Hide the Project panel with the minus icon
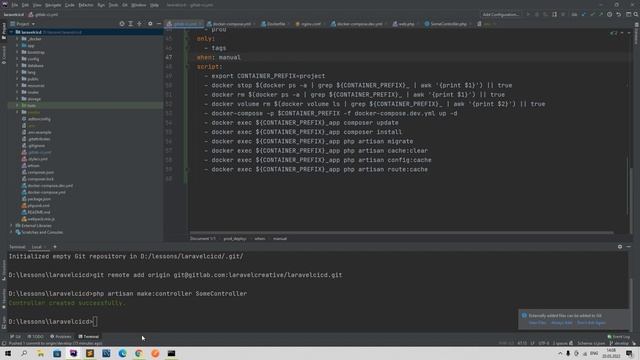The width and height of the screenshot is (640, 360). pos(159,24)
